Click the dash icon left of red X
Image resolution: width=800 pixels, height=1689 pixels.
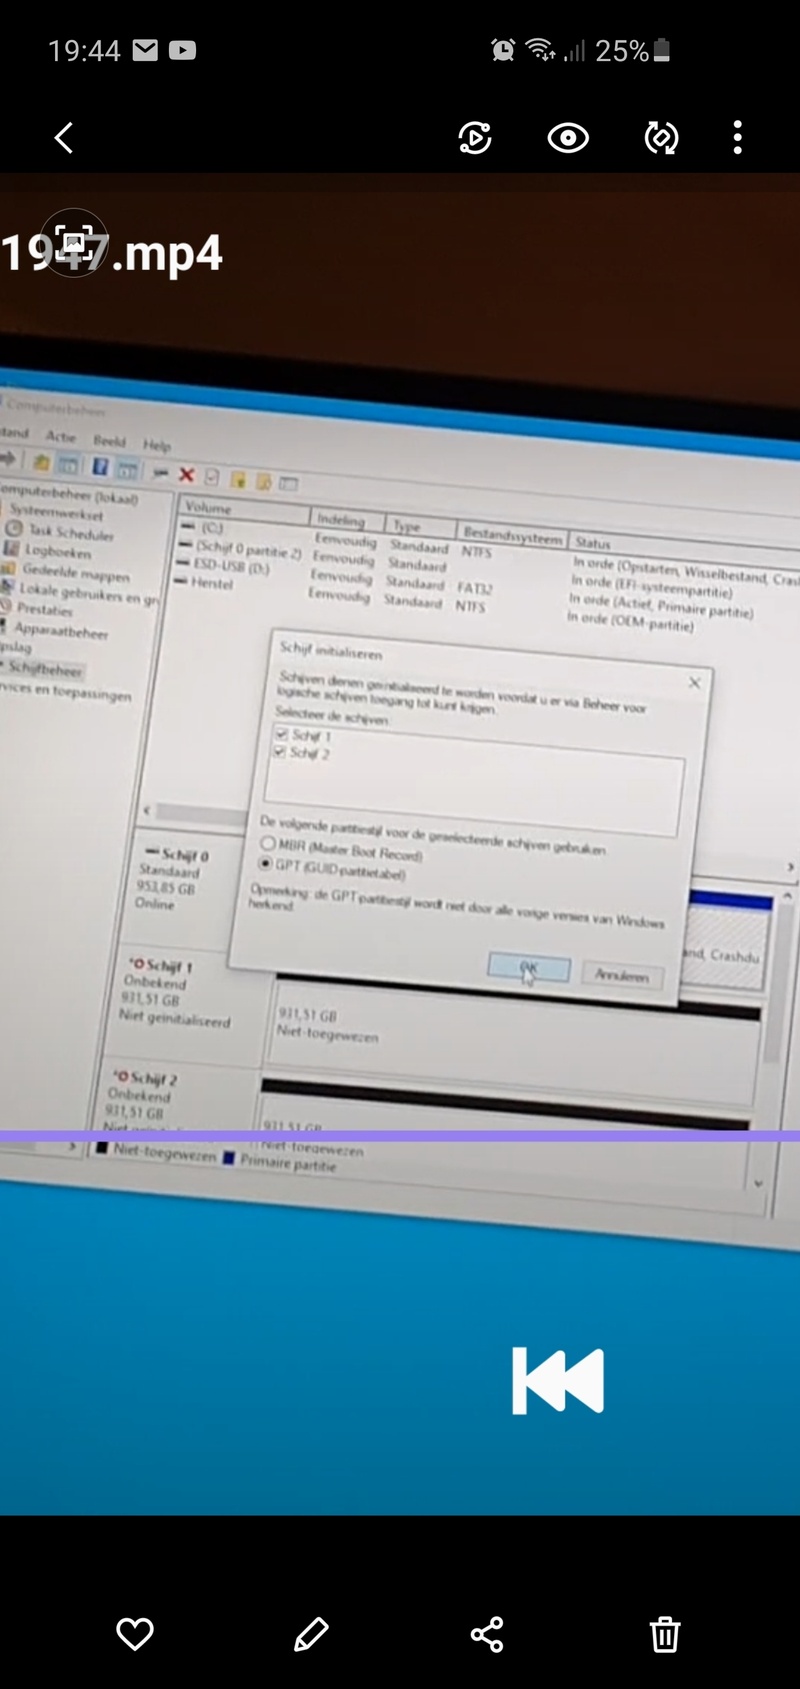point(160,472)
